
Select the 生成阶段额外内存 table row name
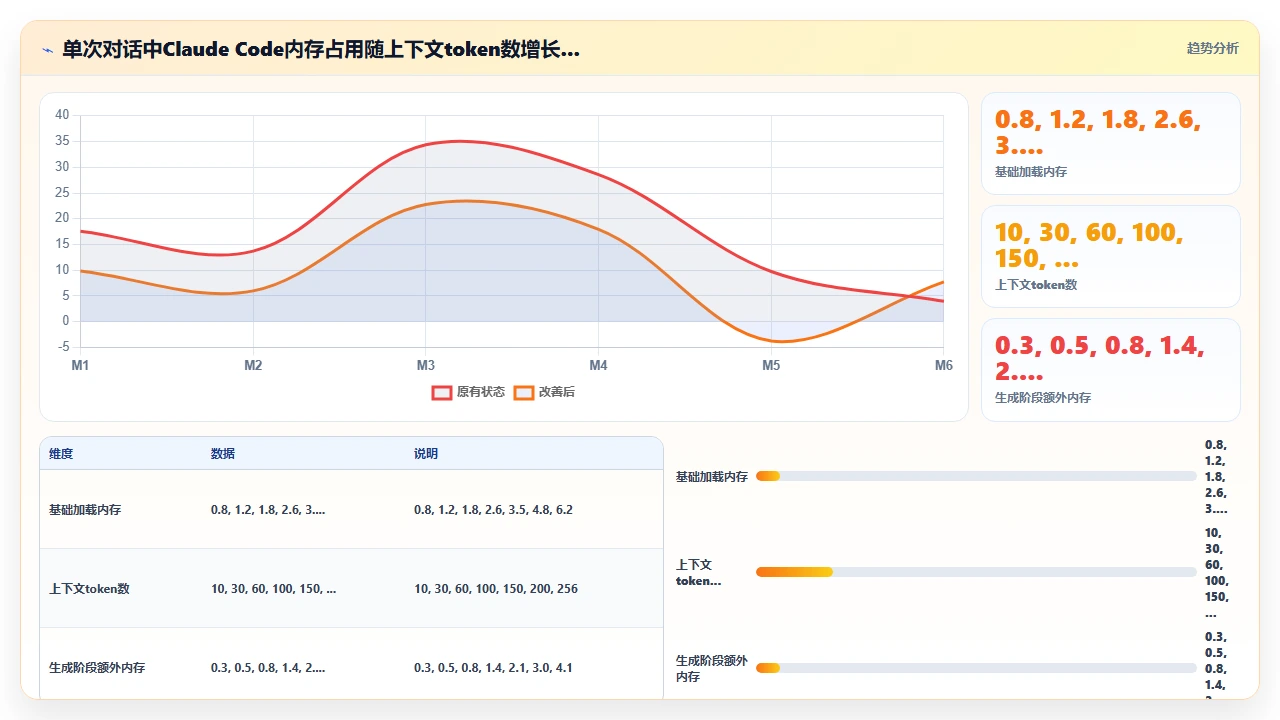(97, 668)
